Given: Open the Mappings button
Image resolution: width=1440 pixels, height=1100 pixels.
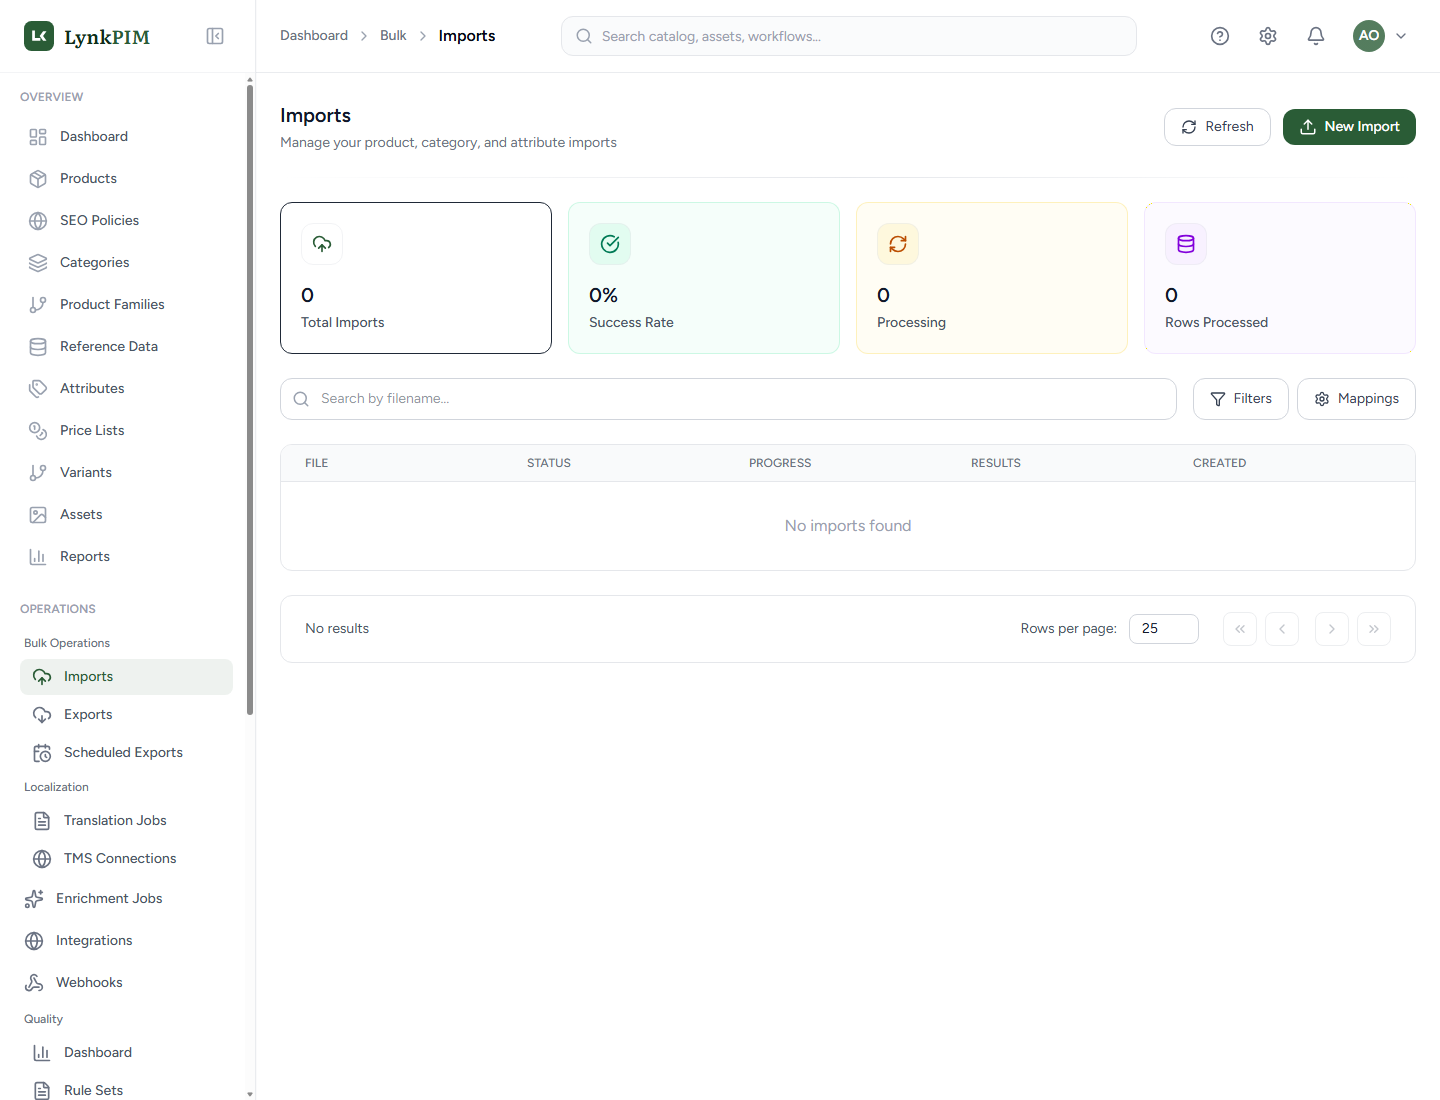Looking at the screenshot, I should 1356,399.
